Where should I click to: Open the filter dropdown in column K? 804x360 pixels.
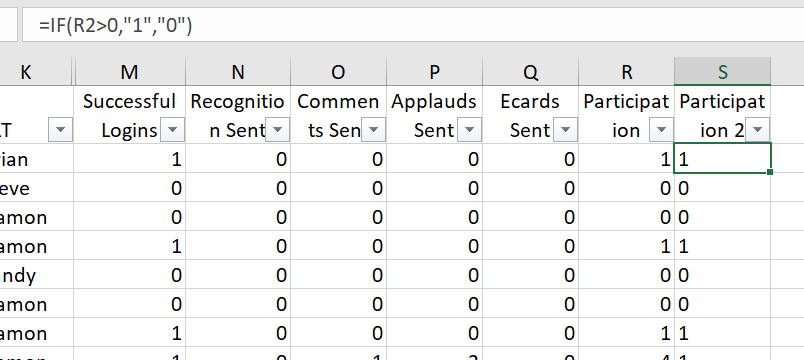click(61, 130)
